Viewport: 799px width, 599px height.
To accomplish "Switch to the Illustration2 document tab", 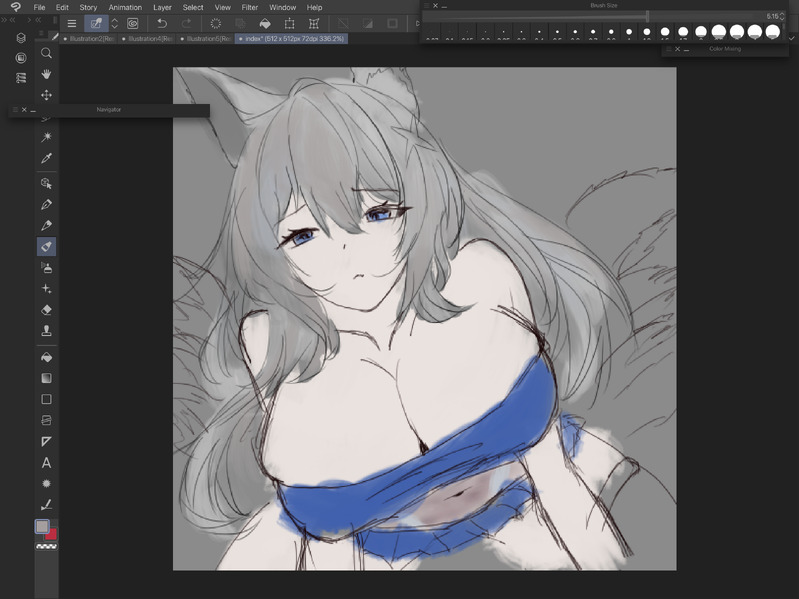I will coord(88,39).
